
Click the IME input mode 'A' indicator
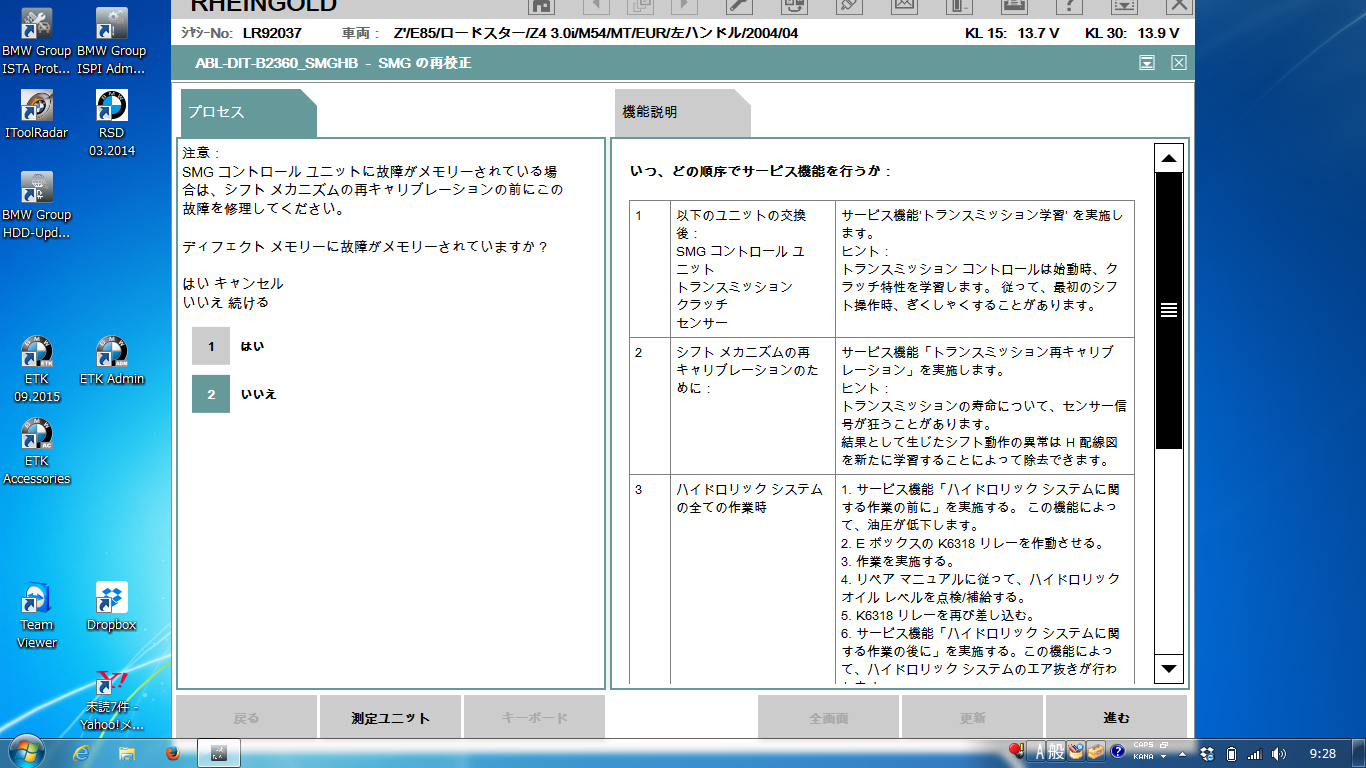pyautogui.click(x=1039, y=752)
